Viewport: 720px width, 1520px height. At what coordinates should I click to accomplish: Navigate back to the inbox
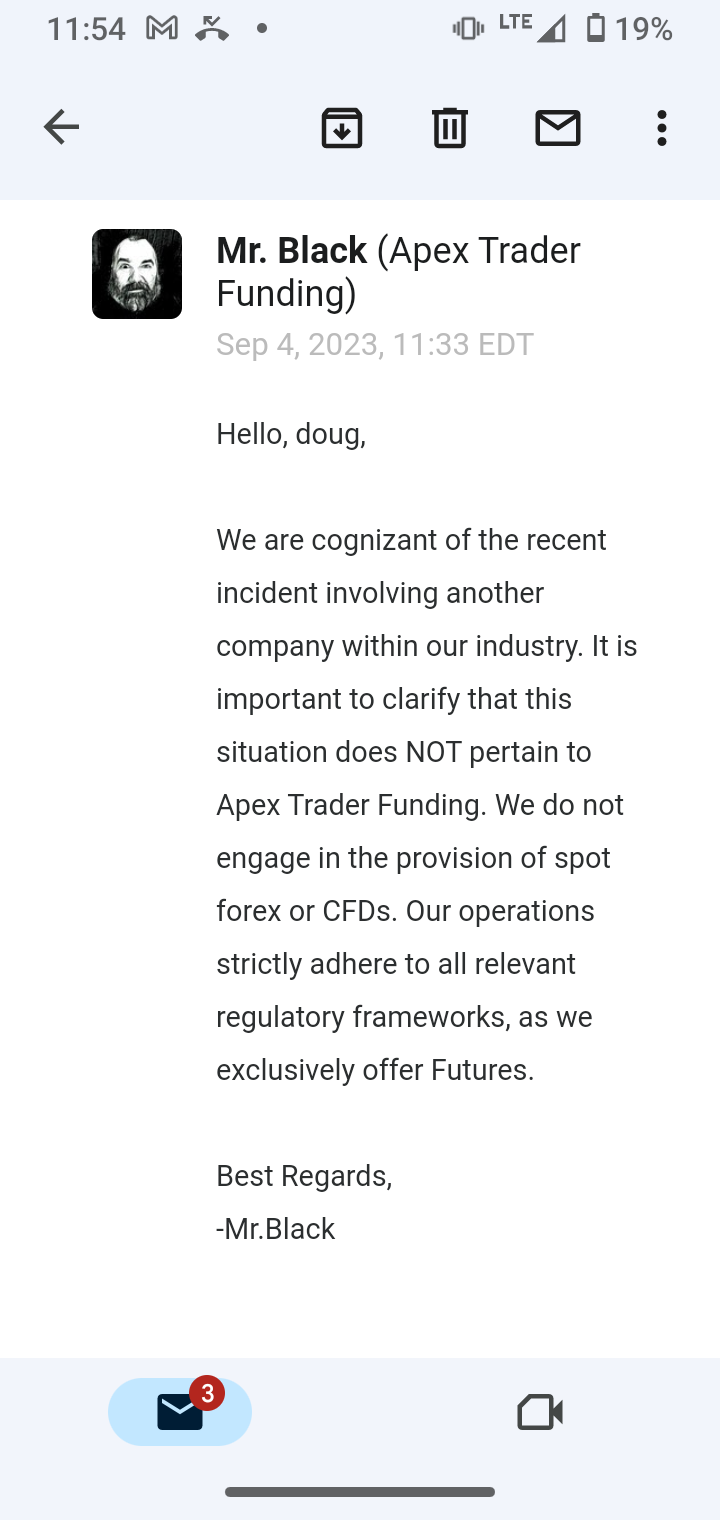coord(61,126)
